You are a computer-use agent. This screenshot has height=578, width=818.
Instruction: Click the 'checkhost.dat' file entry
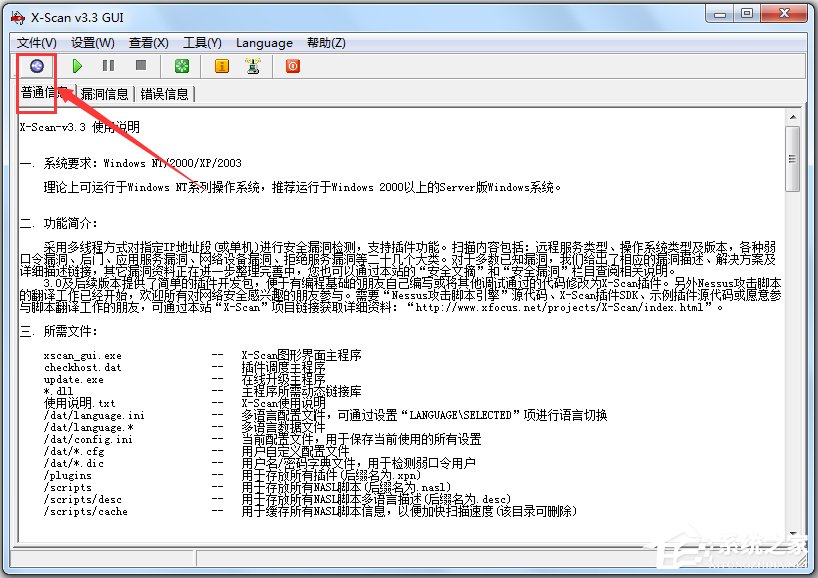[82, 368]
